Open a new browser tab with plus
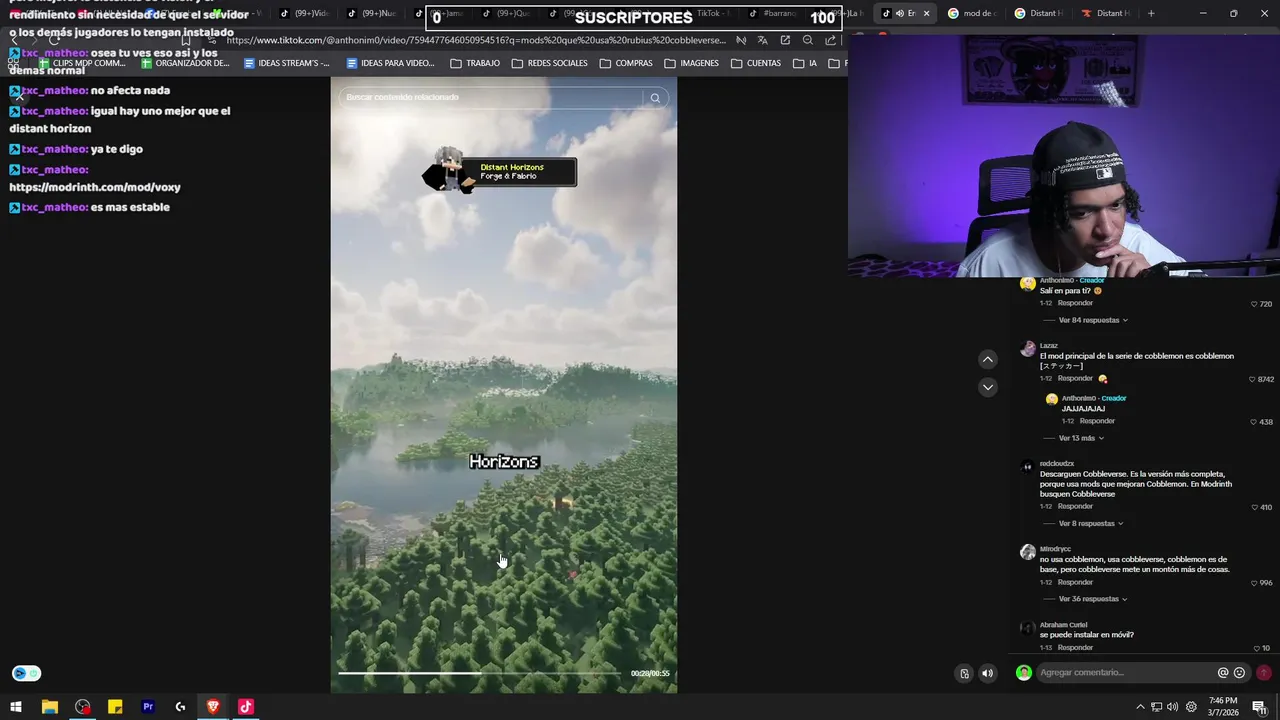 pyautogui.click(x=1151, y=13)
